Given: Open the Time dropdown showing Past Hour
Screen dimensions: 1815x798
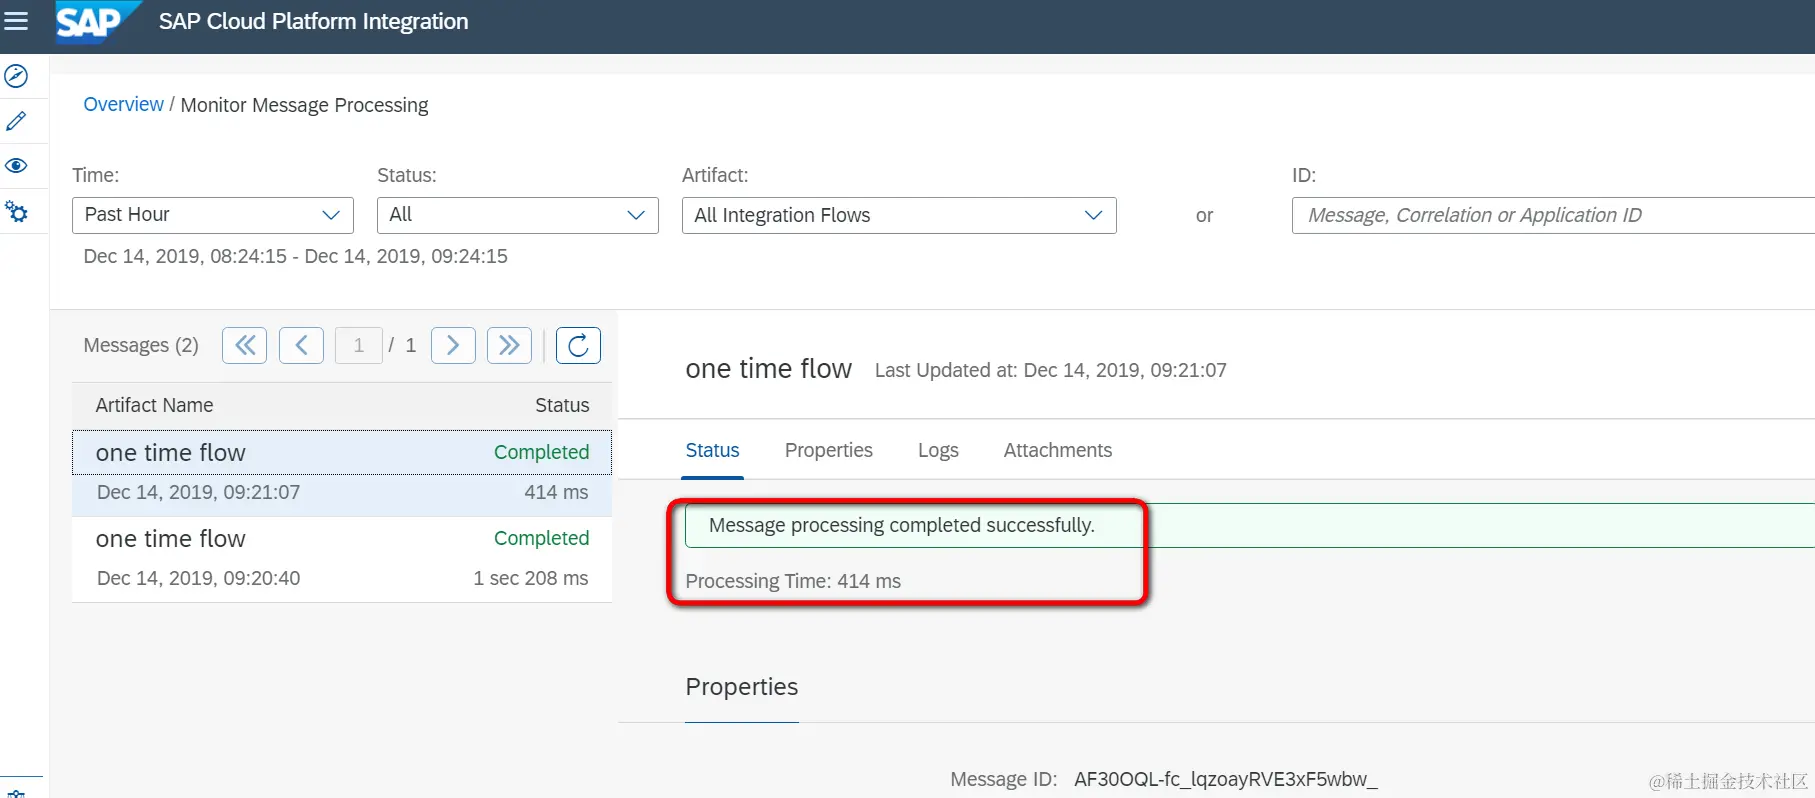Looking at the screenshot, I should [x=213, y=215].
